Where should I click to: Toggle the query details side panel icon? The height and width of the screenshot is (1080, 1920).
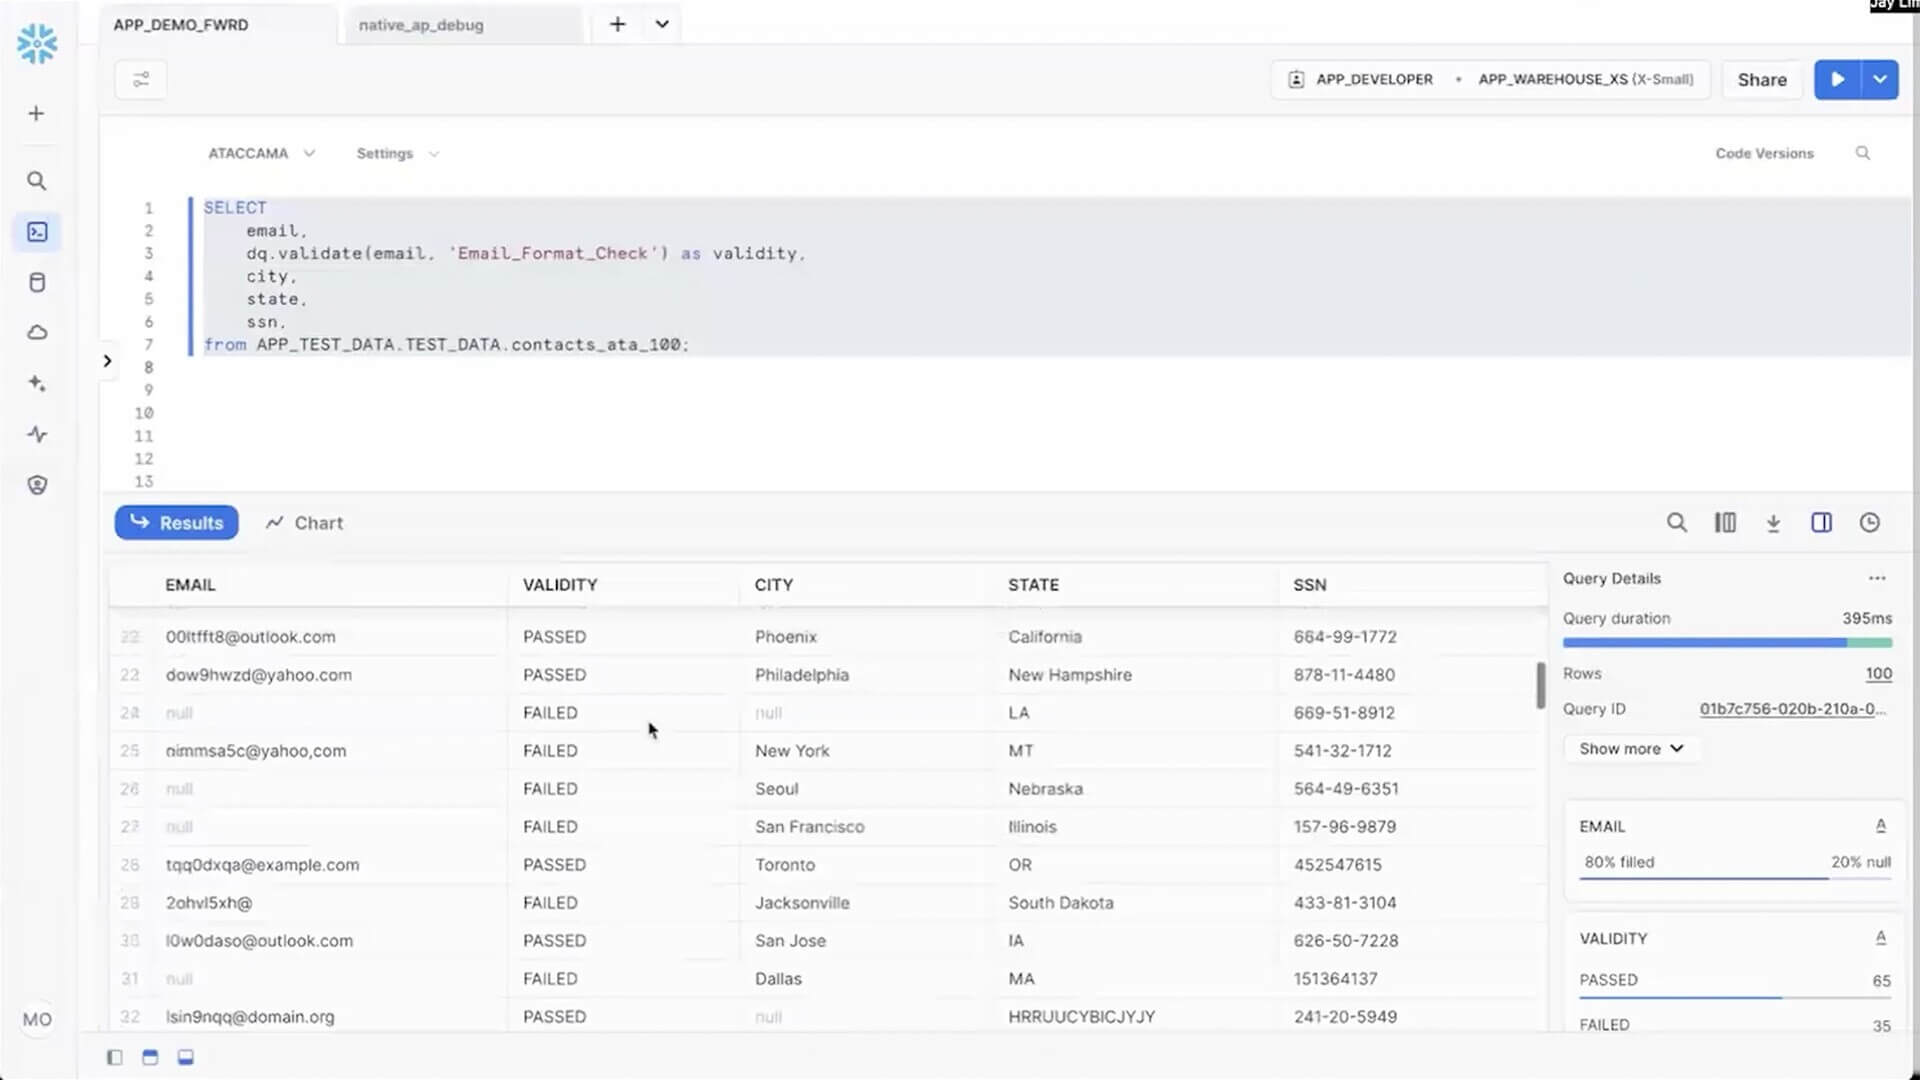(x=1821, y=523)
